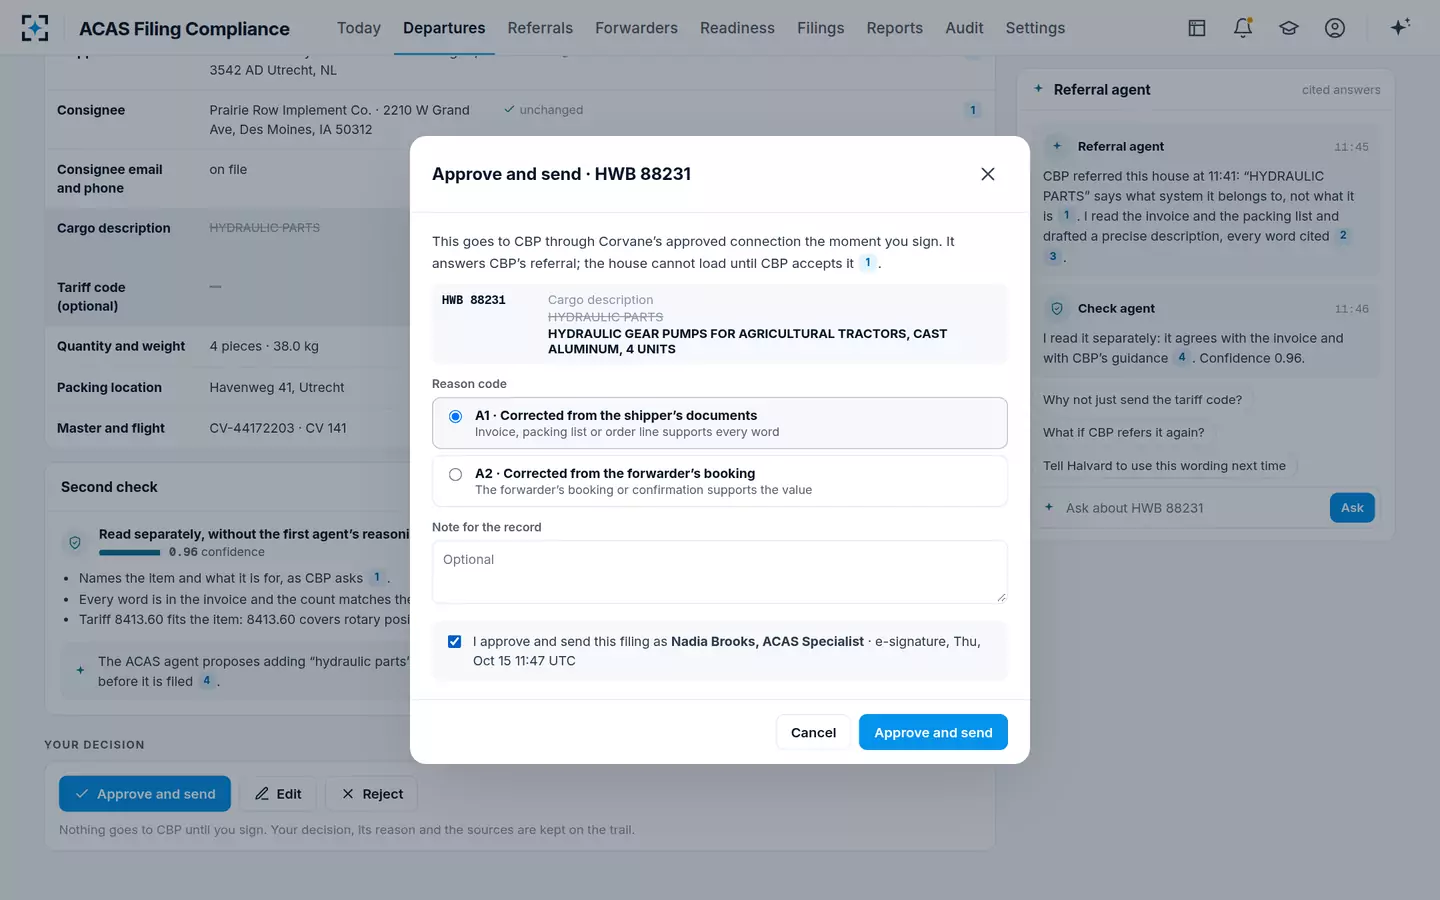Click citation 1 in Referral agent message
This screenshot has width=1440, height=900.
click(x=1066, y=215)
